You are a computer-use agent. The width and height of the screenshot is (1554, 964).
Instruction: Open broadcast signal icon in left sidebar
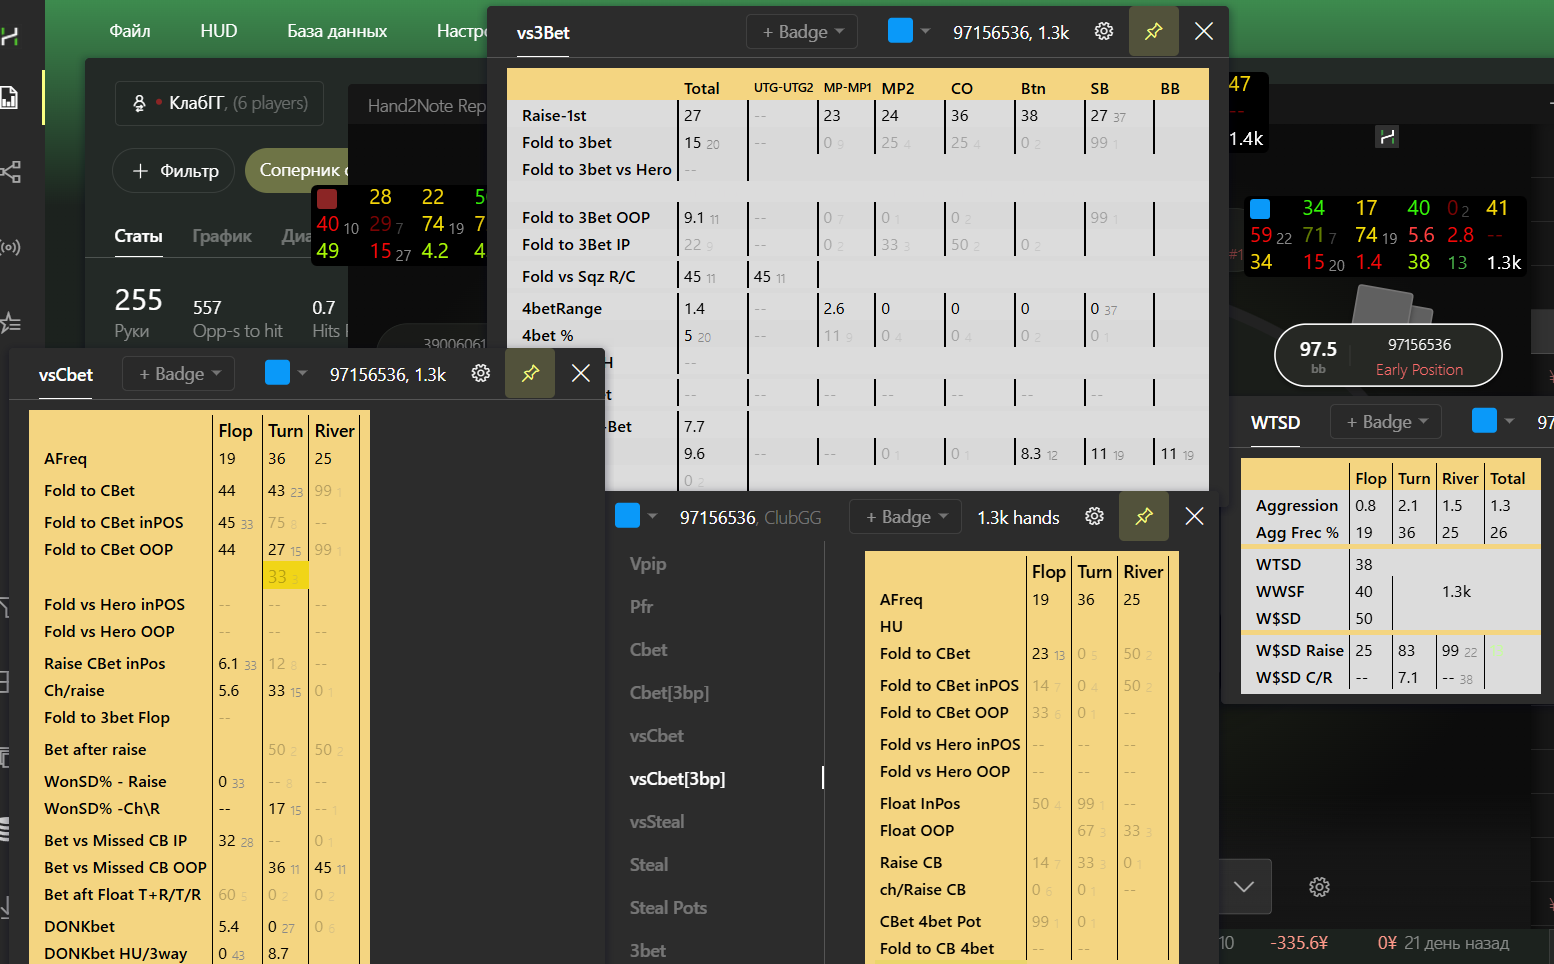tap(11, 247)
